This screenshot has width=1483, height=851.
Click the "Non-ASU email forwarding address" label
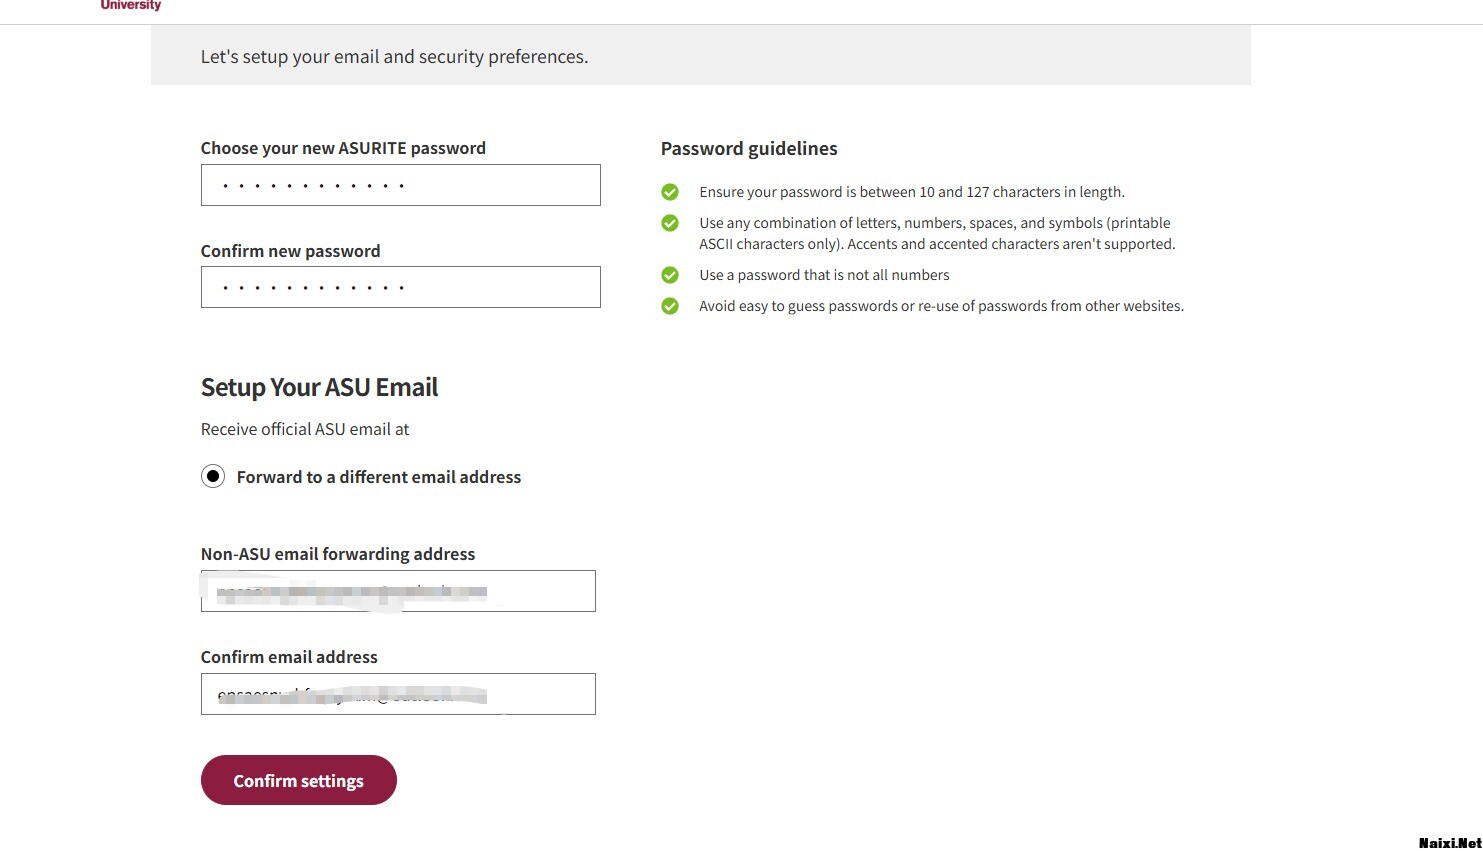click(338, 554)
